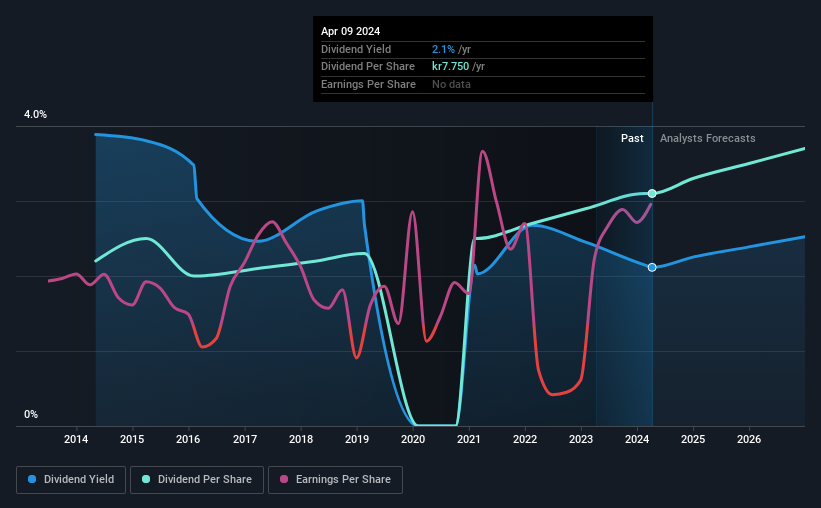Click the 0% y-axis label

(x=31, y=414)
